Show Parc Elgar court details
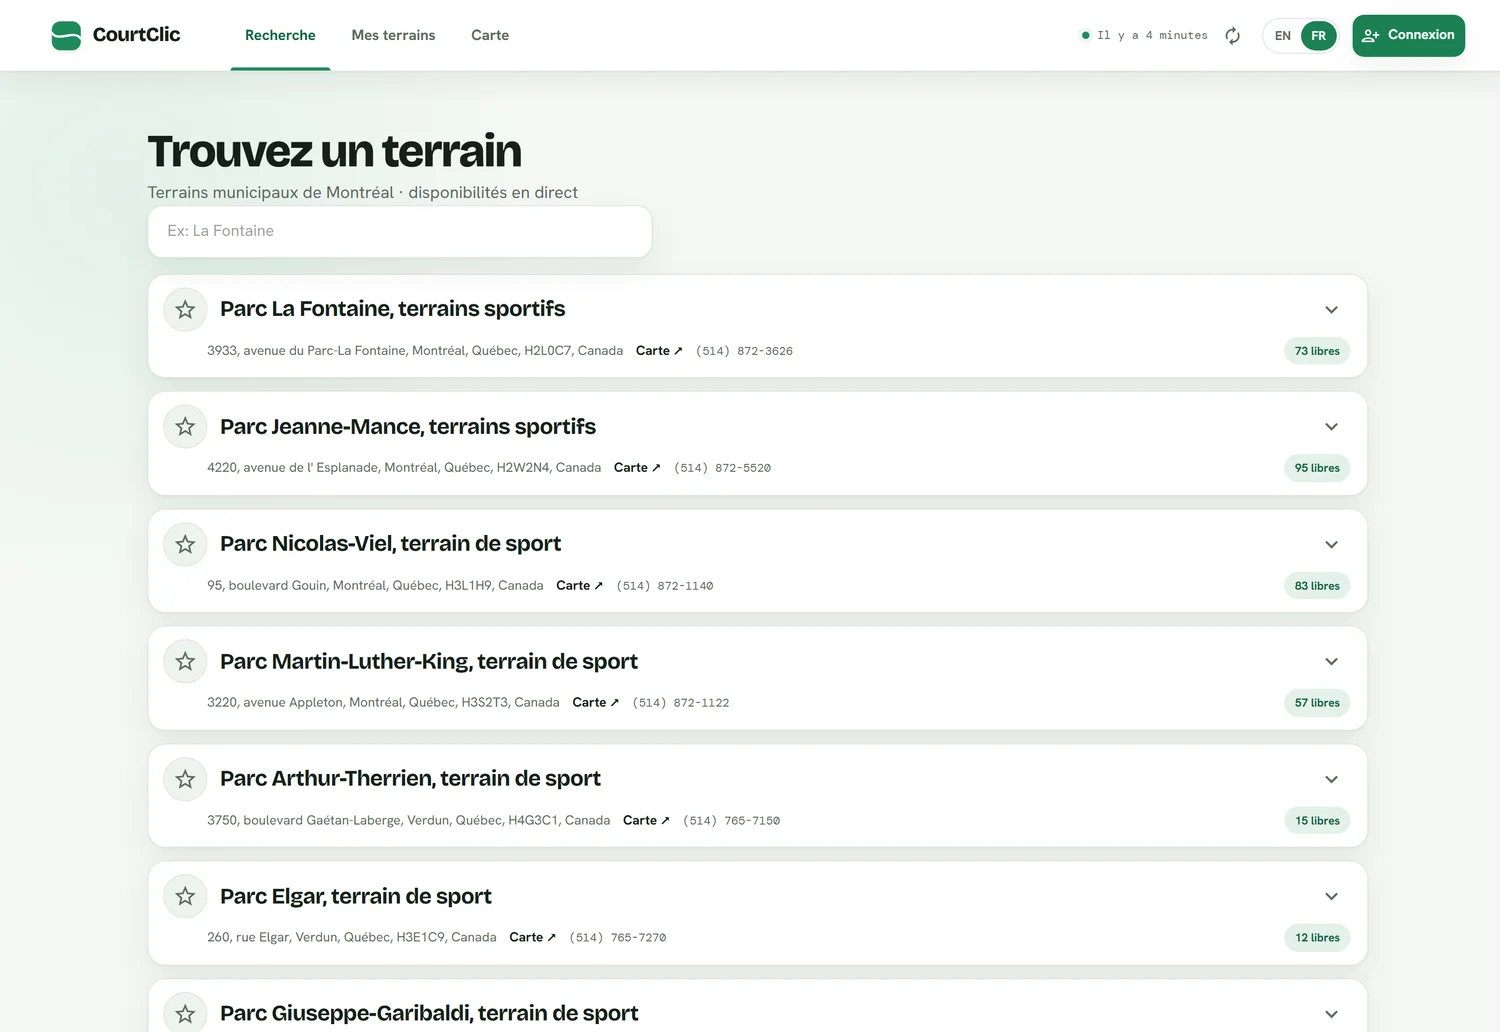 [x=1331, y=897]
